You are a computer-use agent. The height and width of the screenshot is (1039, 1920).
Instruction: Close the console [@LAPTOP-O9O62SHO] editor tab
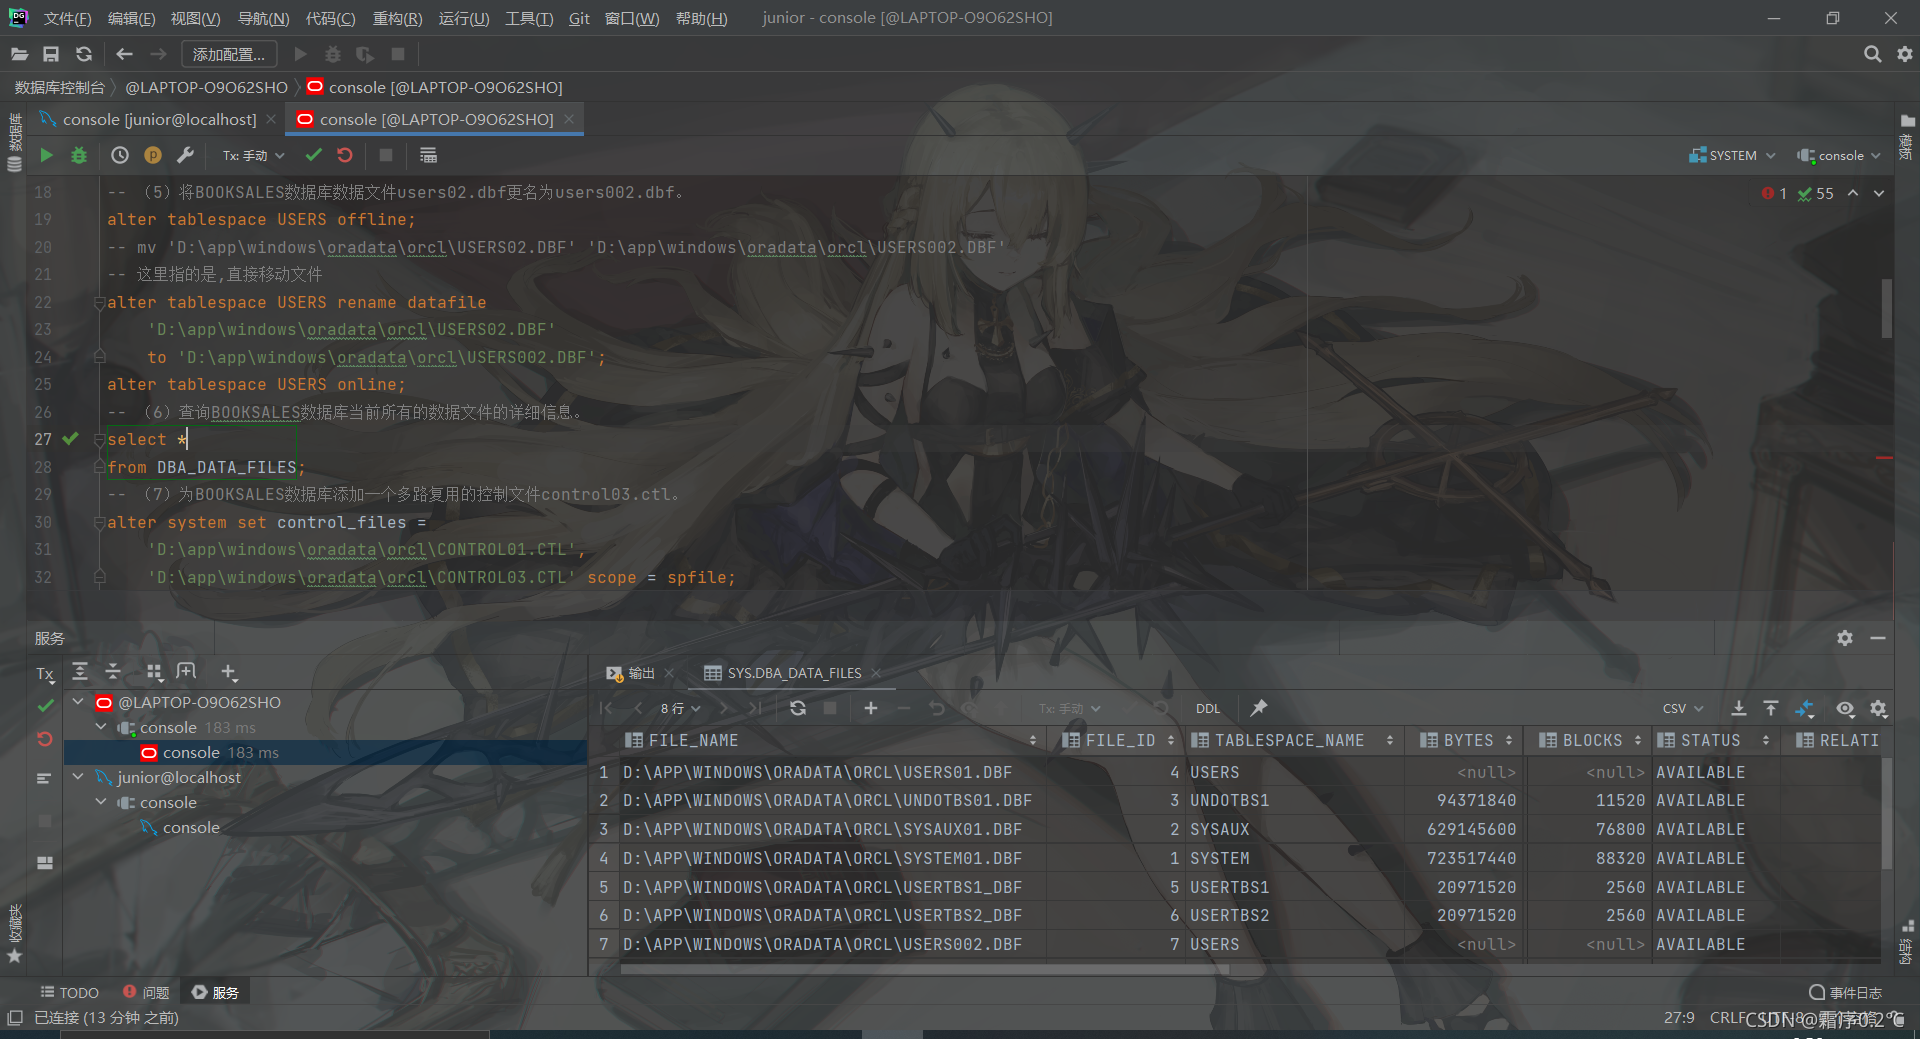pos(569,119)
